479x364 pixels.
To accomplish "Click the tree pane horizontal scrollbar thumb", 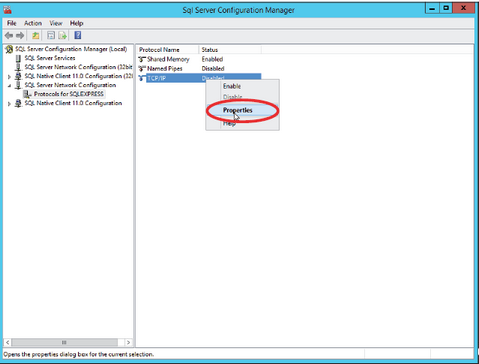I will coord(64,342).
